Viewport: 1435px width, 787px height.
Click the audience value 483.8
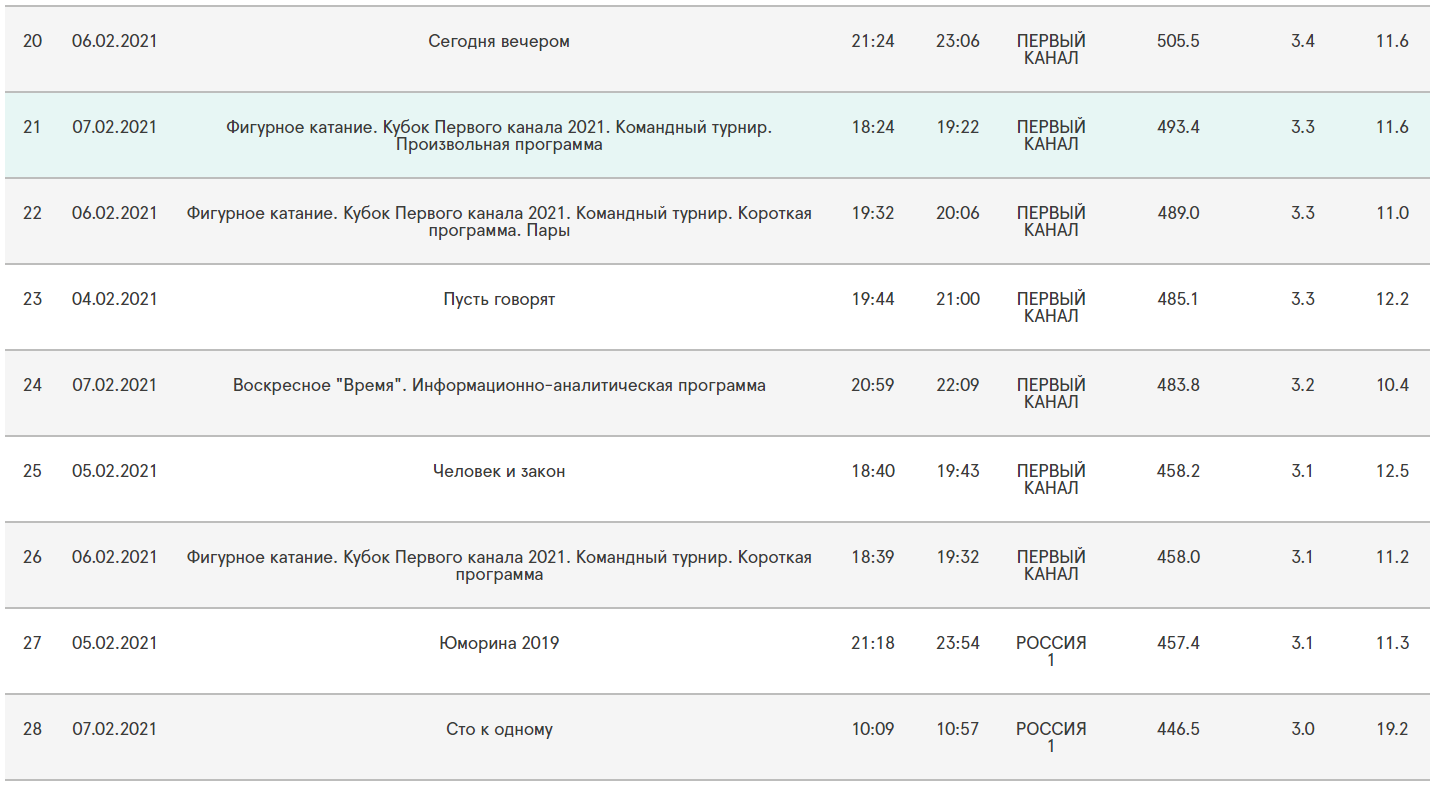[x=1178, y=385]
